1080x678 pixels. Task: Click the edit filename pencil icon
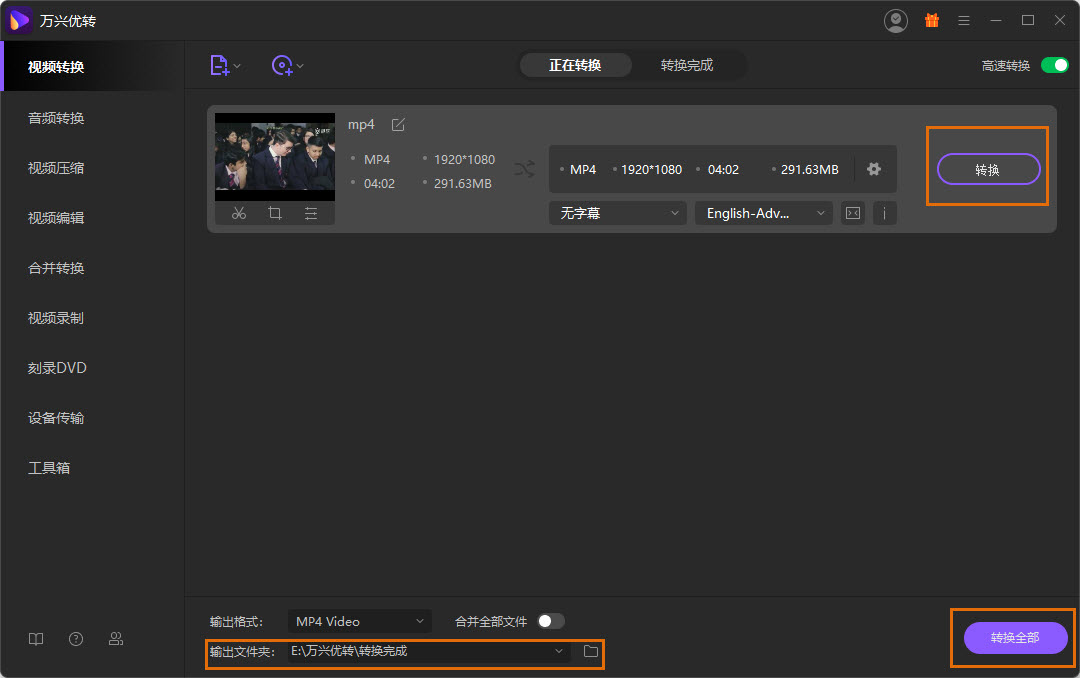tap(398, 125)
